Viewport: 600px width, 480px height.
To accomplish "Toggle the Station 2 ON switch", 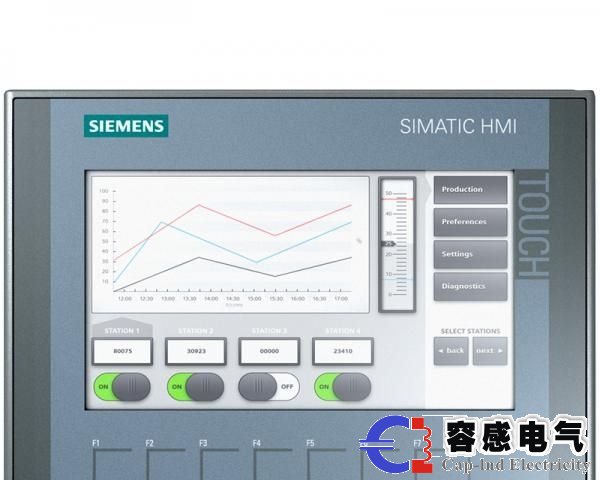I will [196, 387].
